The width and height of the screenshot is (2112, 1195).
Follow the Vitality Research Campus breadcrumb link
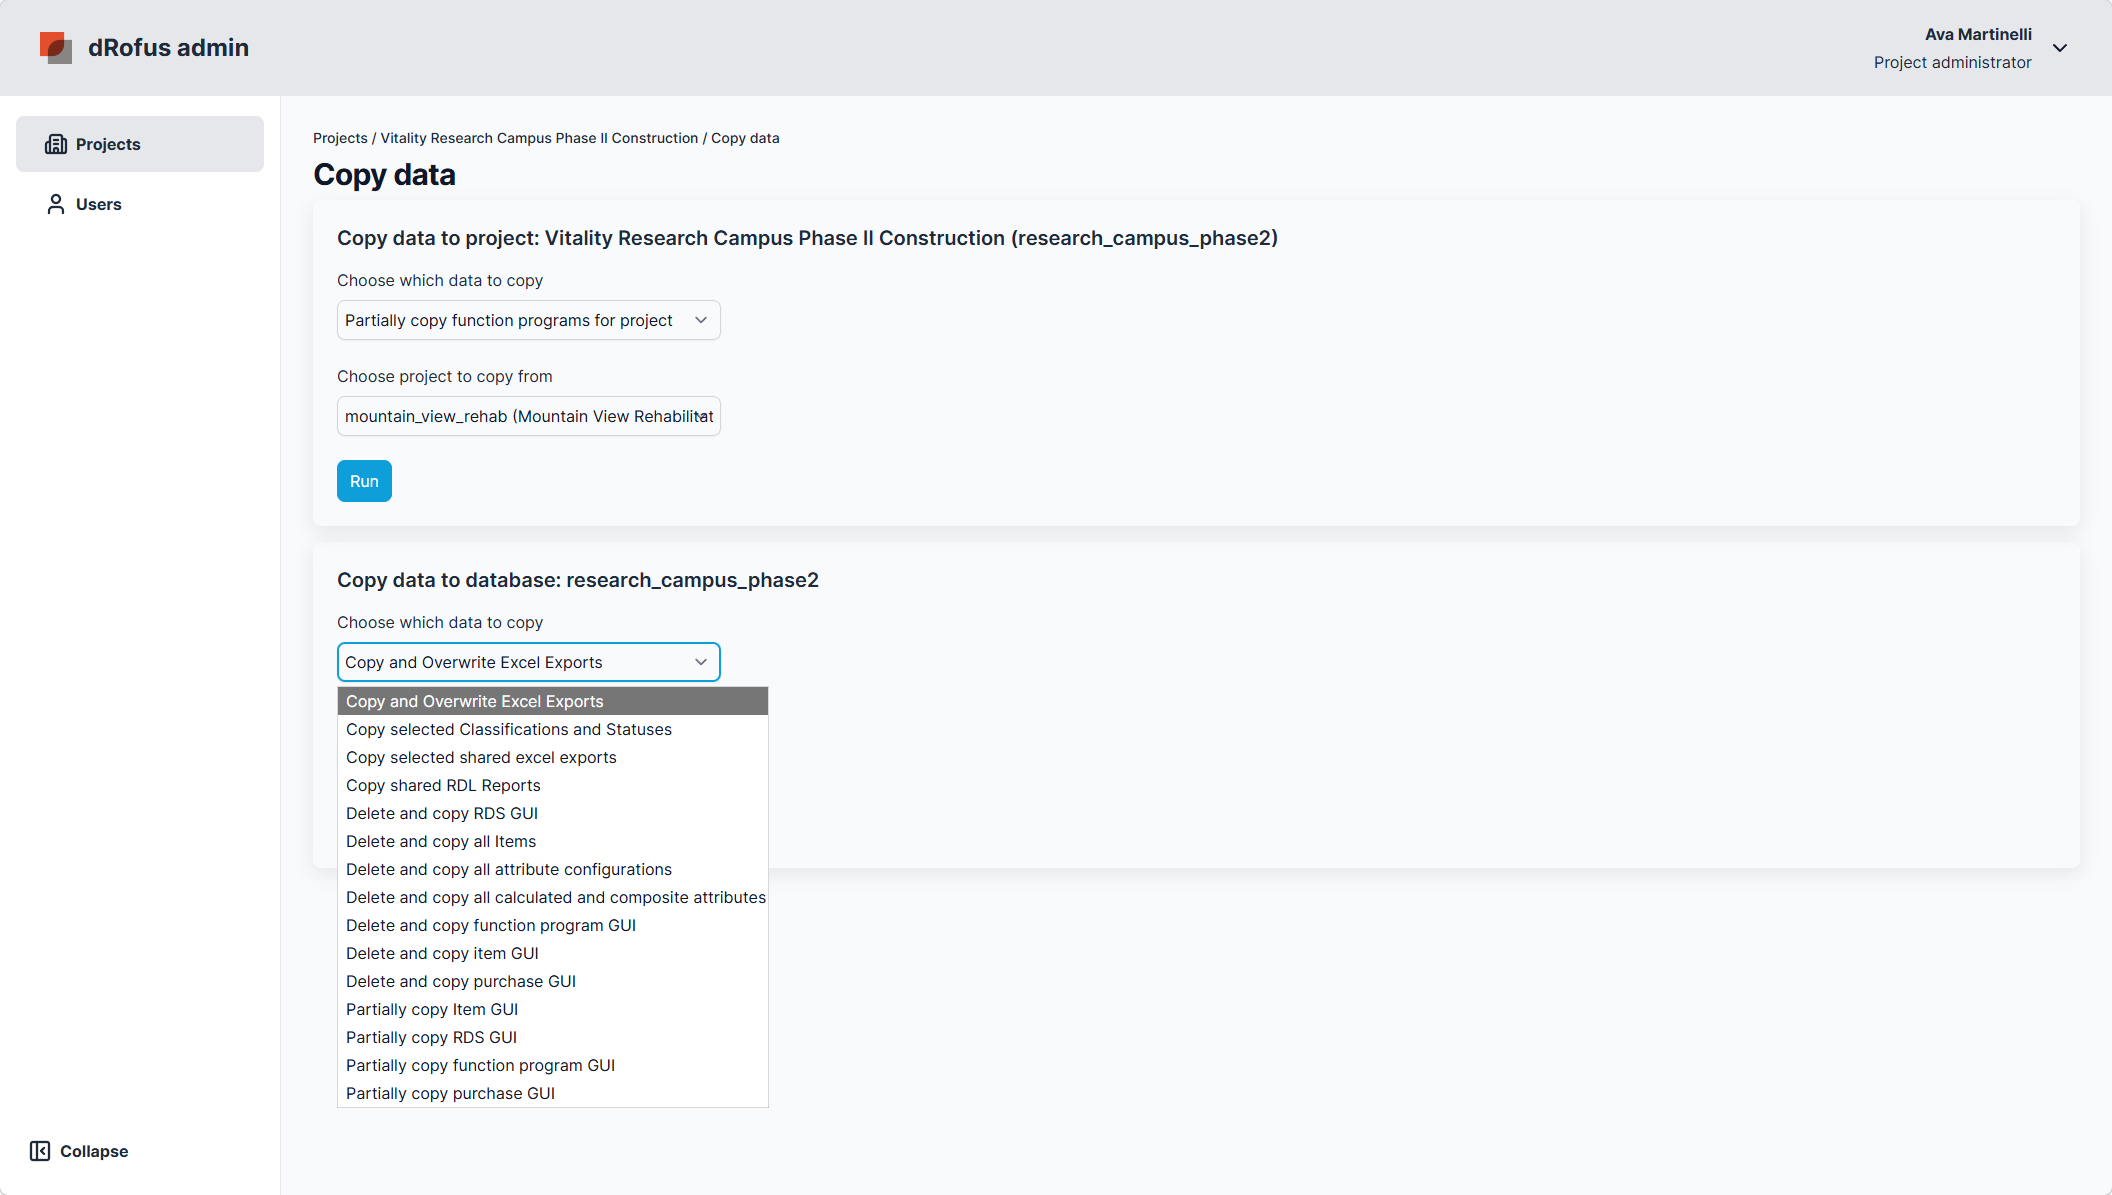[x=539, y=138]
